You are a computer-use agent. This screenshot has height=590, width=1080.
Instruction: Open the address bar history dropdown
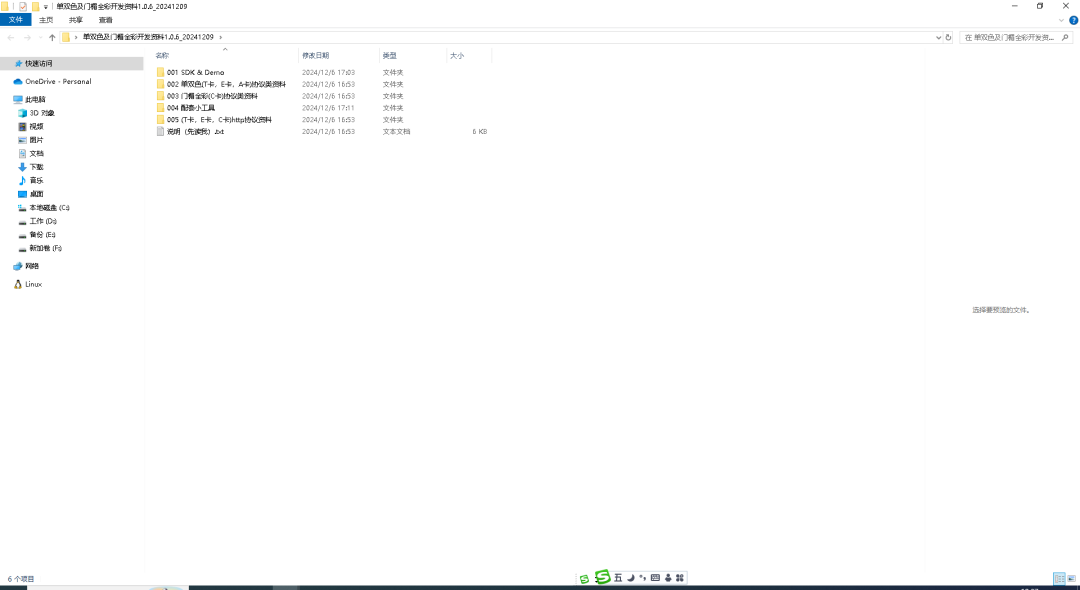coord(937,37)
